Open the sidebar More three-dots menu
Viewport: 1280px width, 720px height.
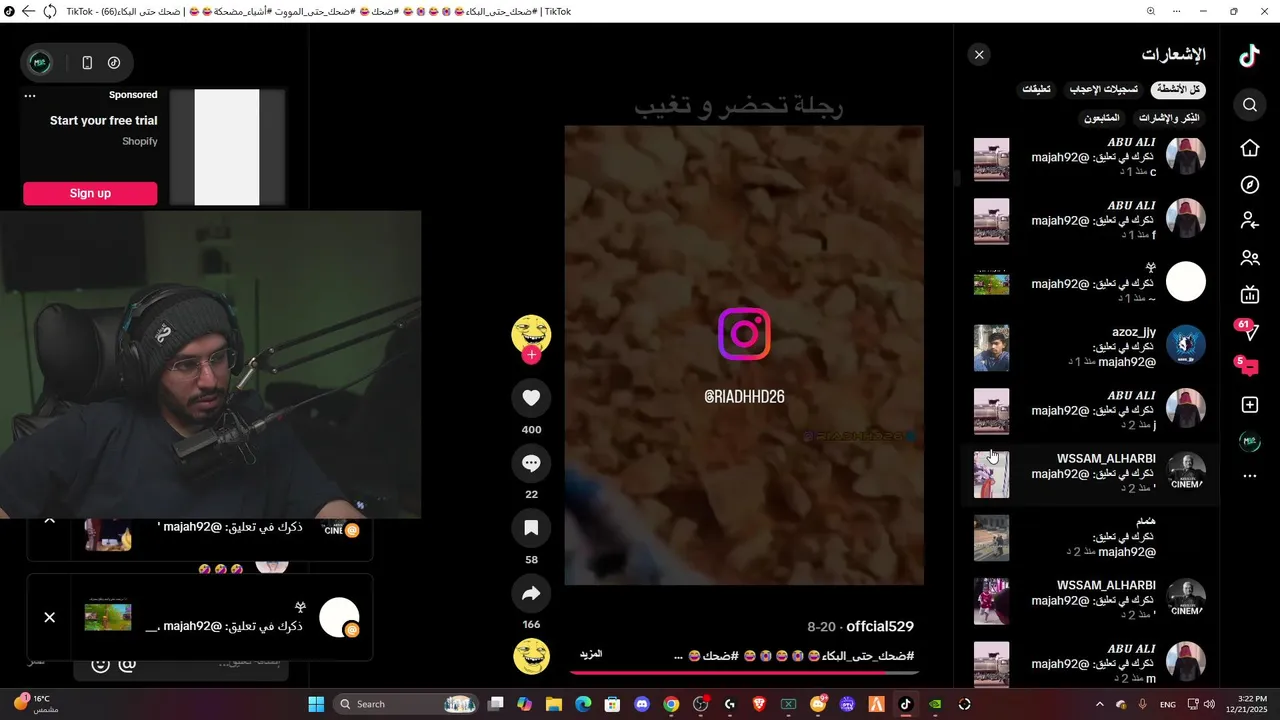coord(1250,477)
